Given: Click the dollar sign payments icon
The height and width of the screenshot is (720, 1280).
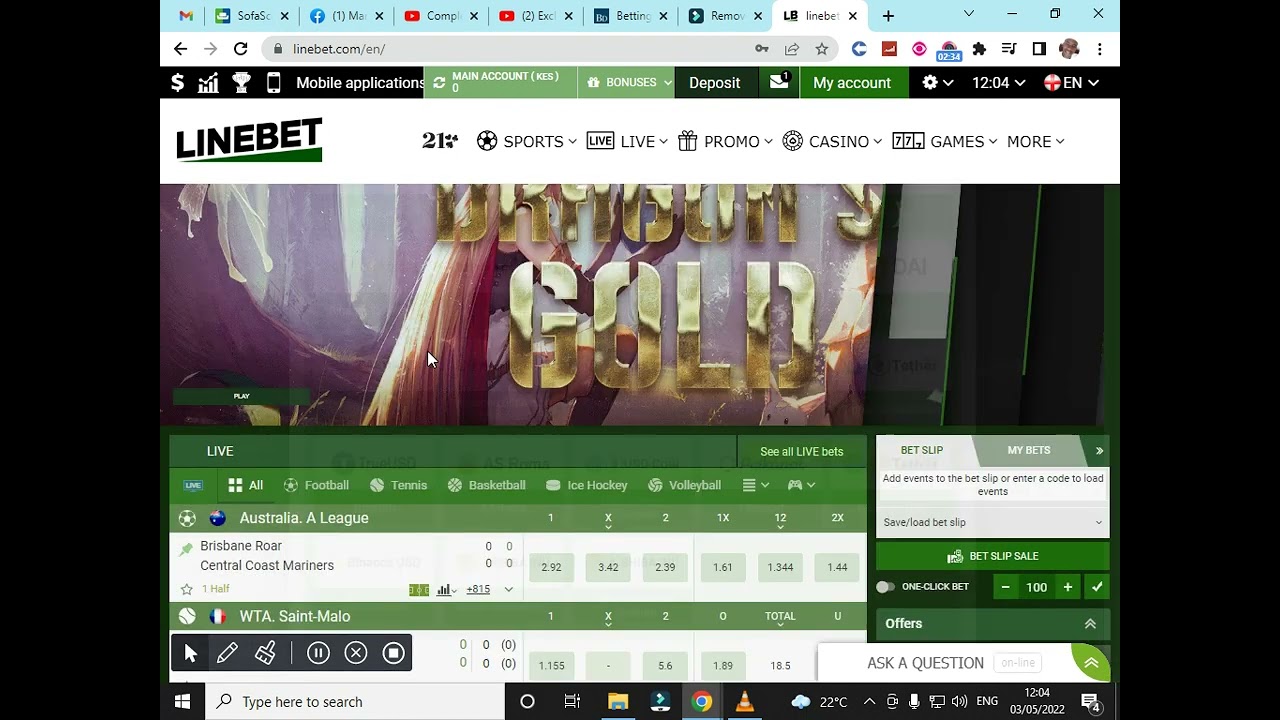Looking at the screenshot, I should pos(177,83).
